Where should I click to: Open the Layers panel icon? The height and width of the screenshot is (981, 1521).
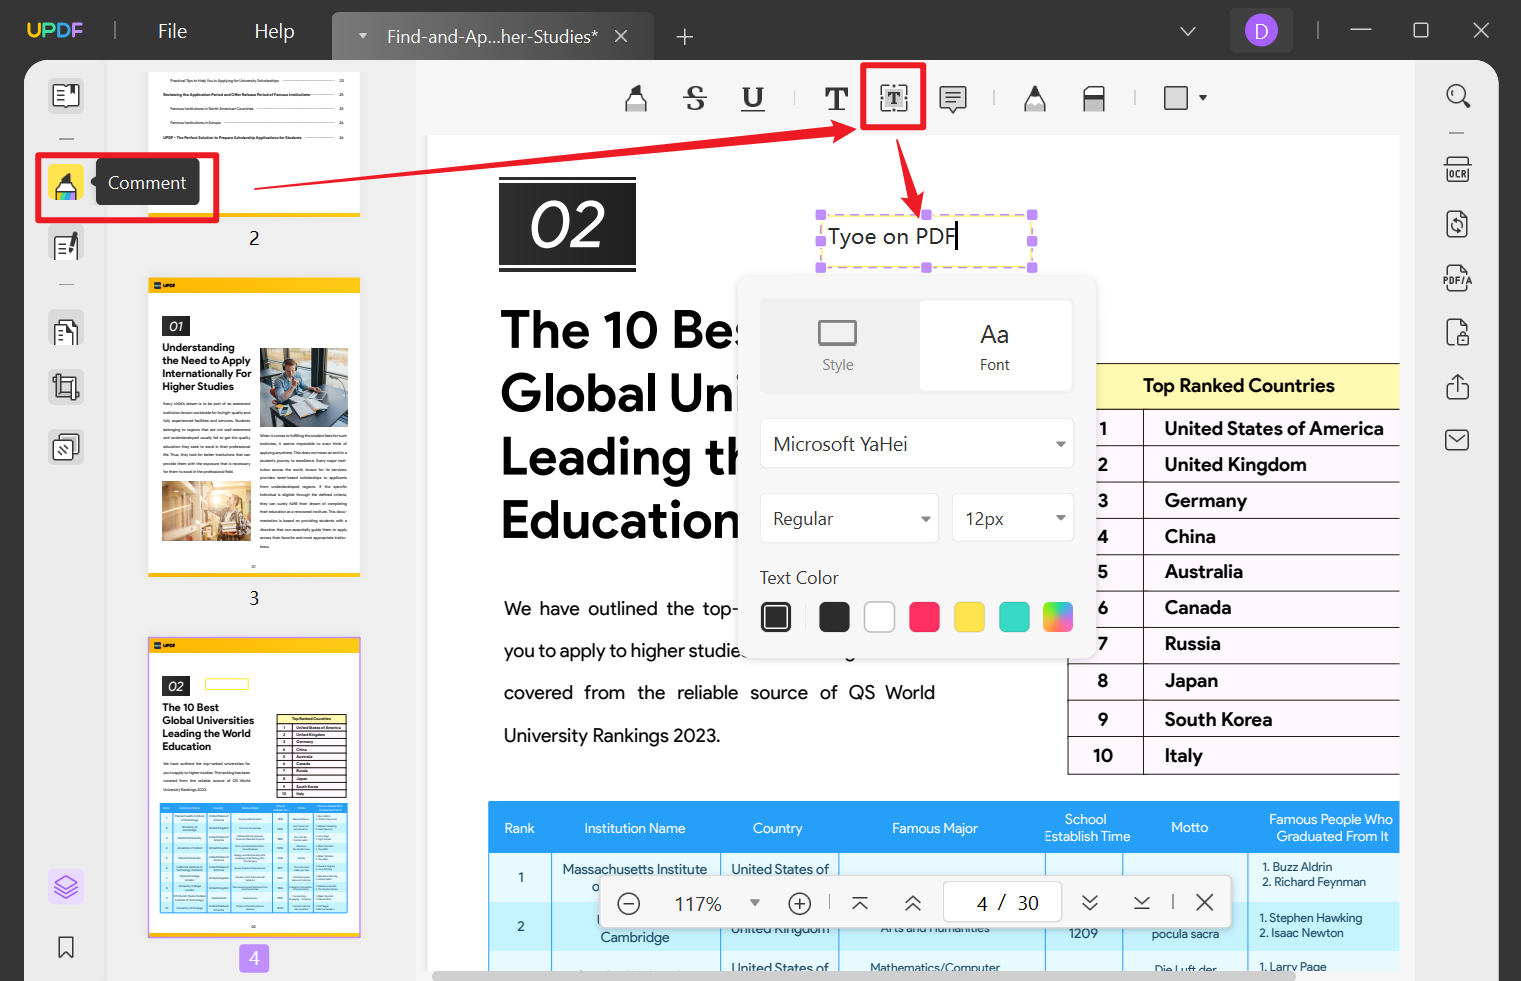click(66, 887)
